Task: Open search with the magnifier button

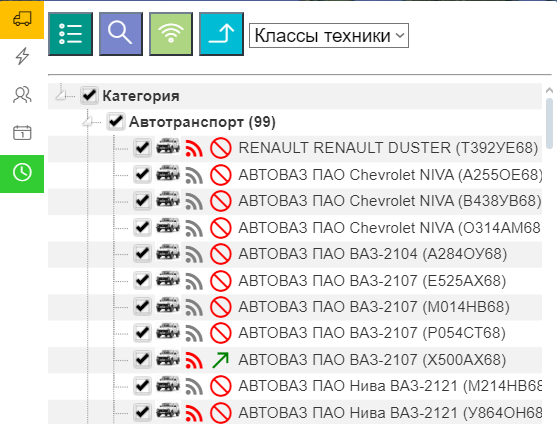Action: [121, 34]
